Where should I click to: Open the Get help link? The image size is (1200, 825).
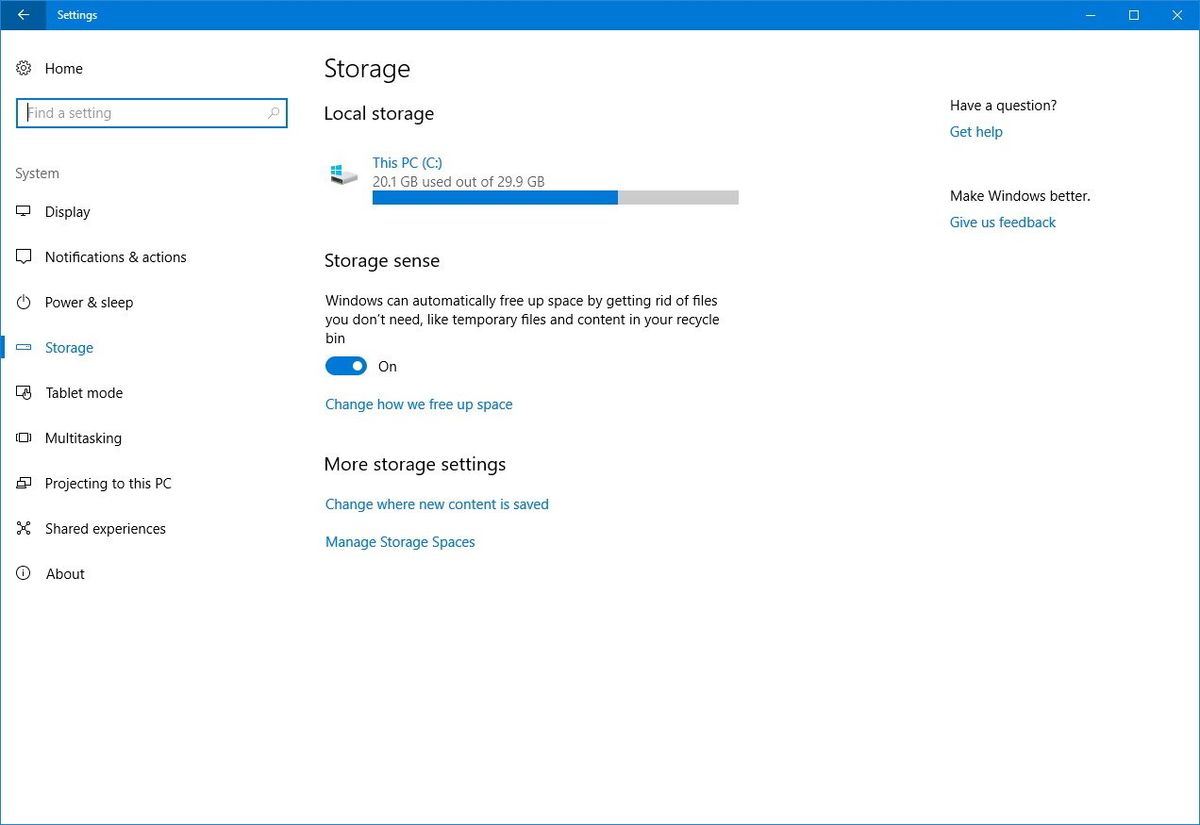975,131
